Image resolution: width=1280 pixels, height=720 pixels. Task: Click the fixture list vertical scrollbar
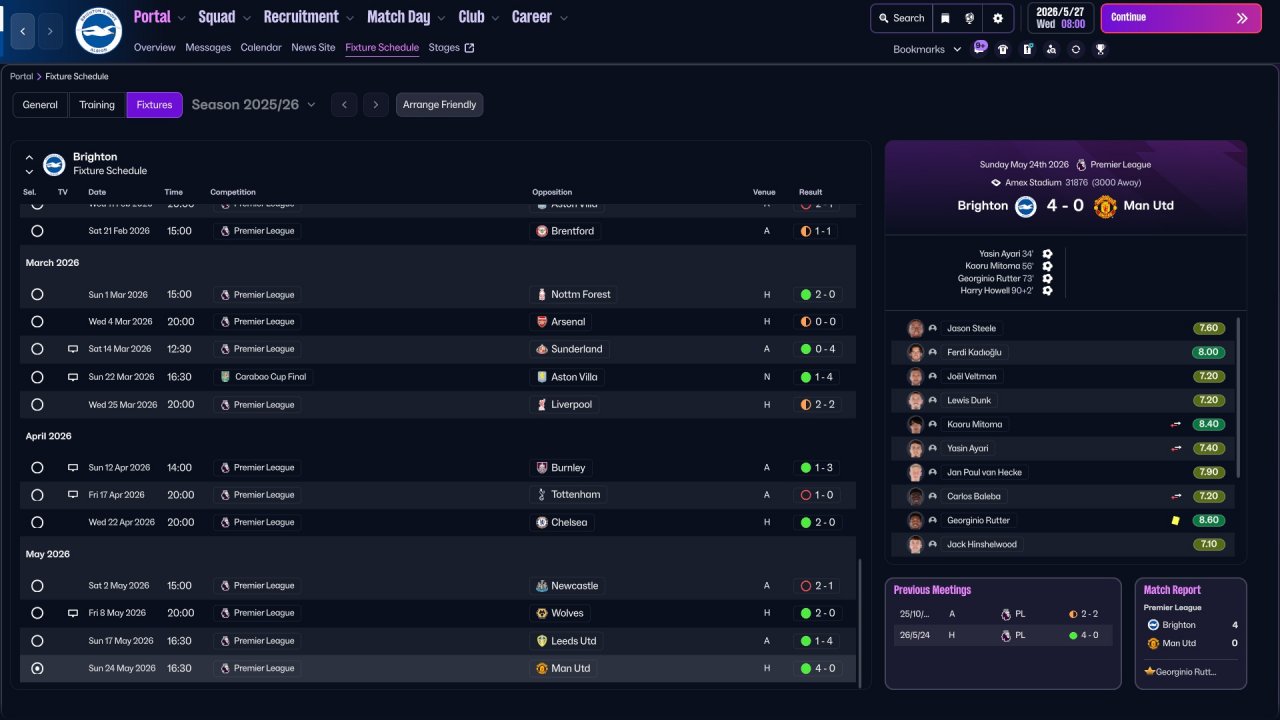pos(859,622)
